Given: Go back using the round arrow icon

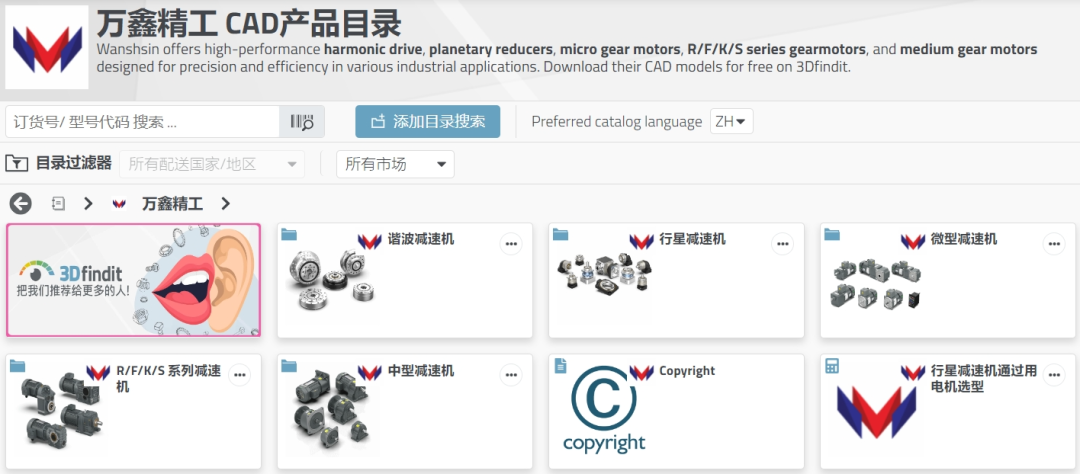Looking at the screenshot, I should click(21, 203).
